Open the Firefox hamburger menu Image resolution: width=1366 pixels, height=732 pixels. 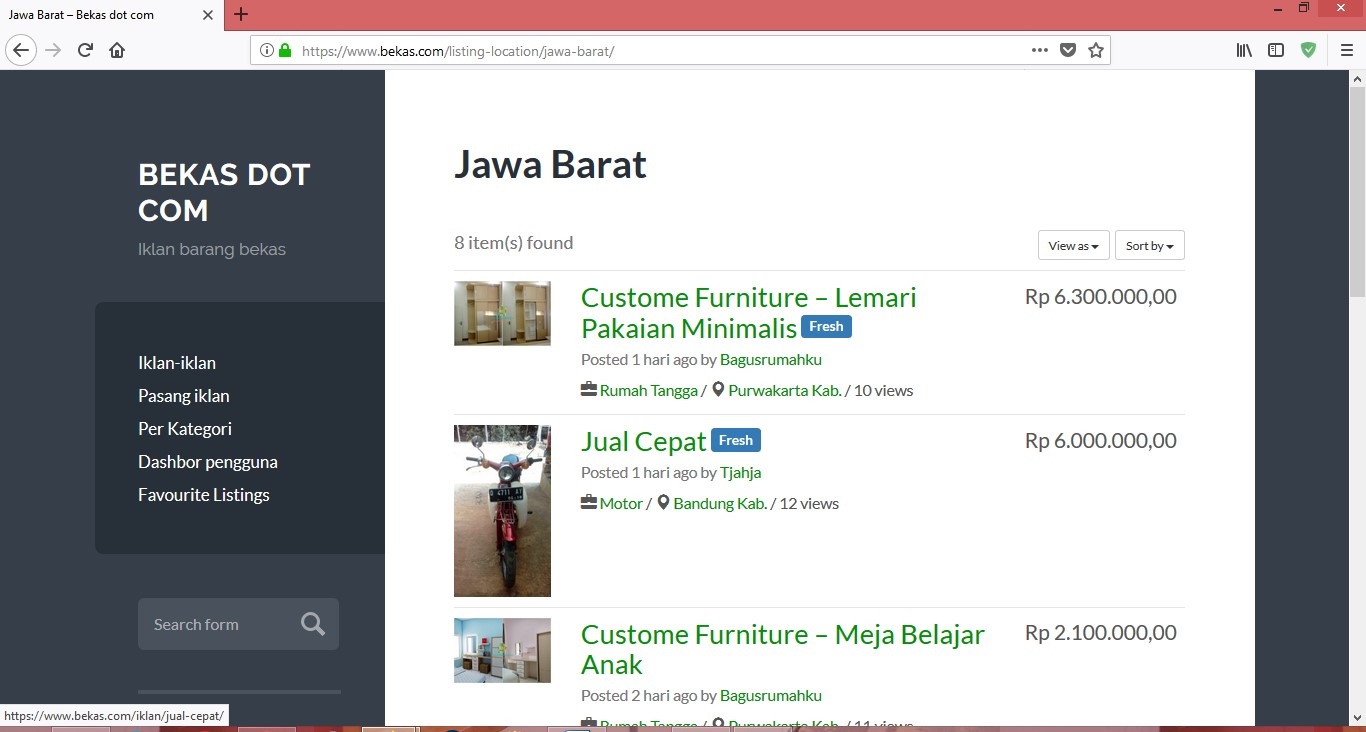(1346, 50)
